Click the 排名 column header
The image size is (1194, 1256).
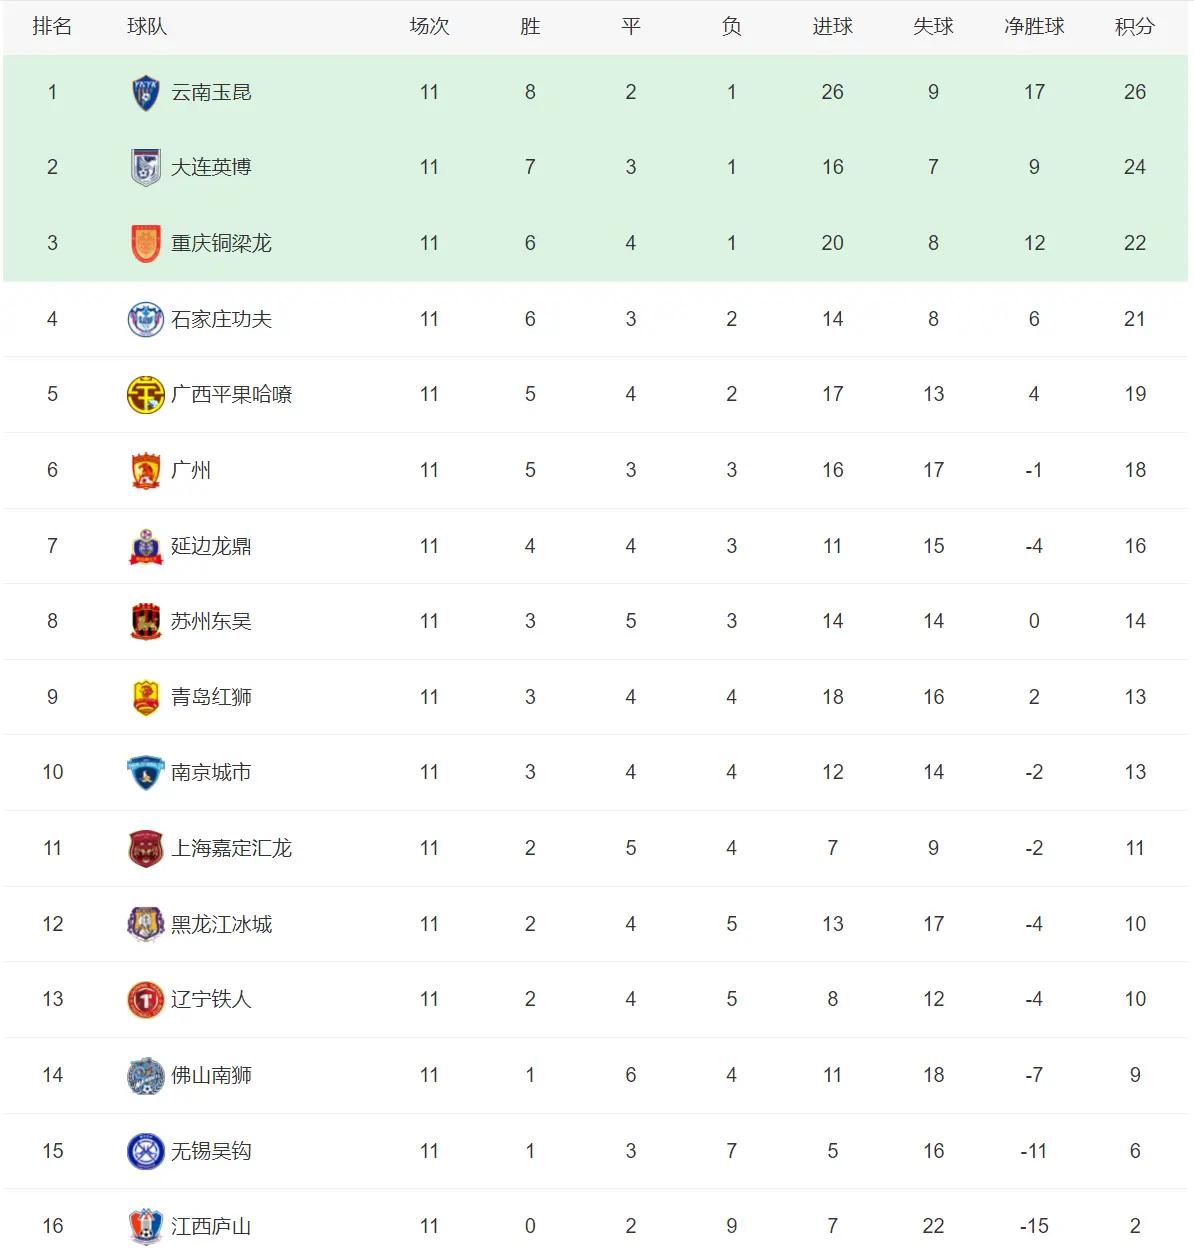pyautogui.click(x=52, y=27)
